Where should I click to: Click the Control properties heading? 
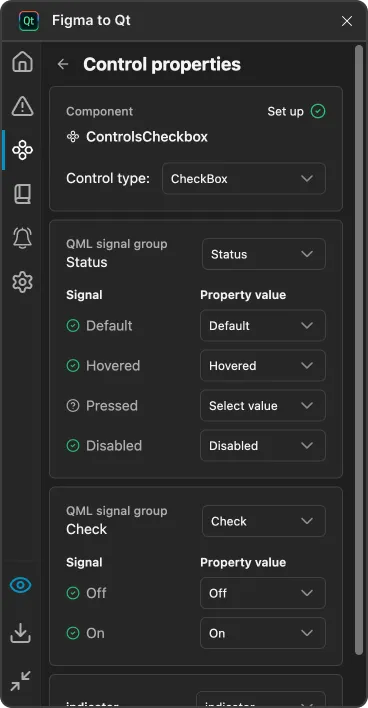(162, 64)
